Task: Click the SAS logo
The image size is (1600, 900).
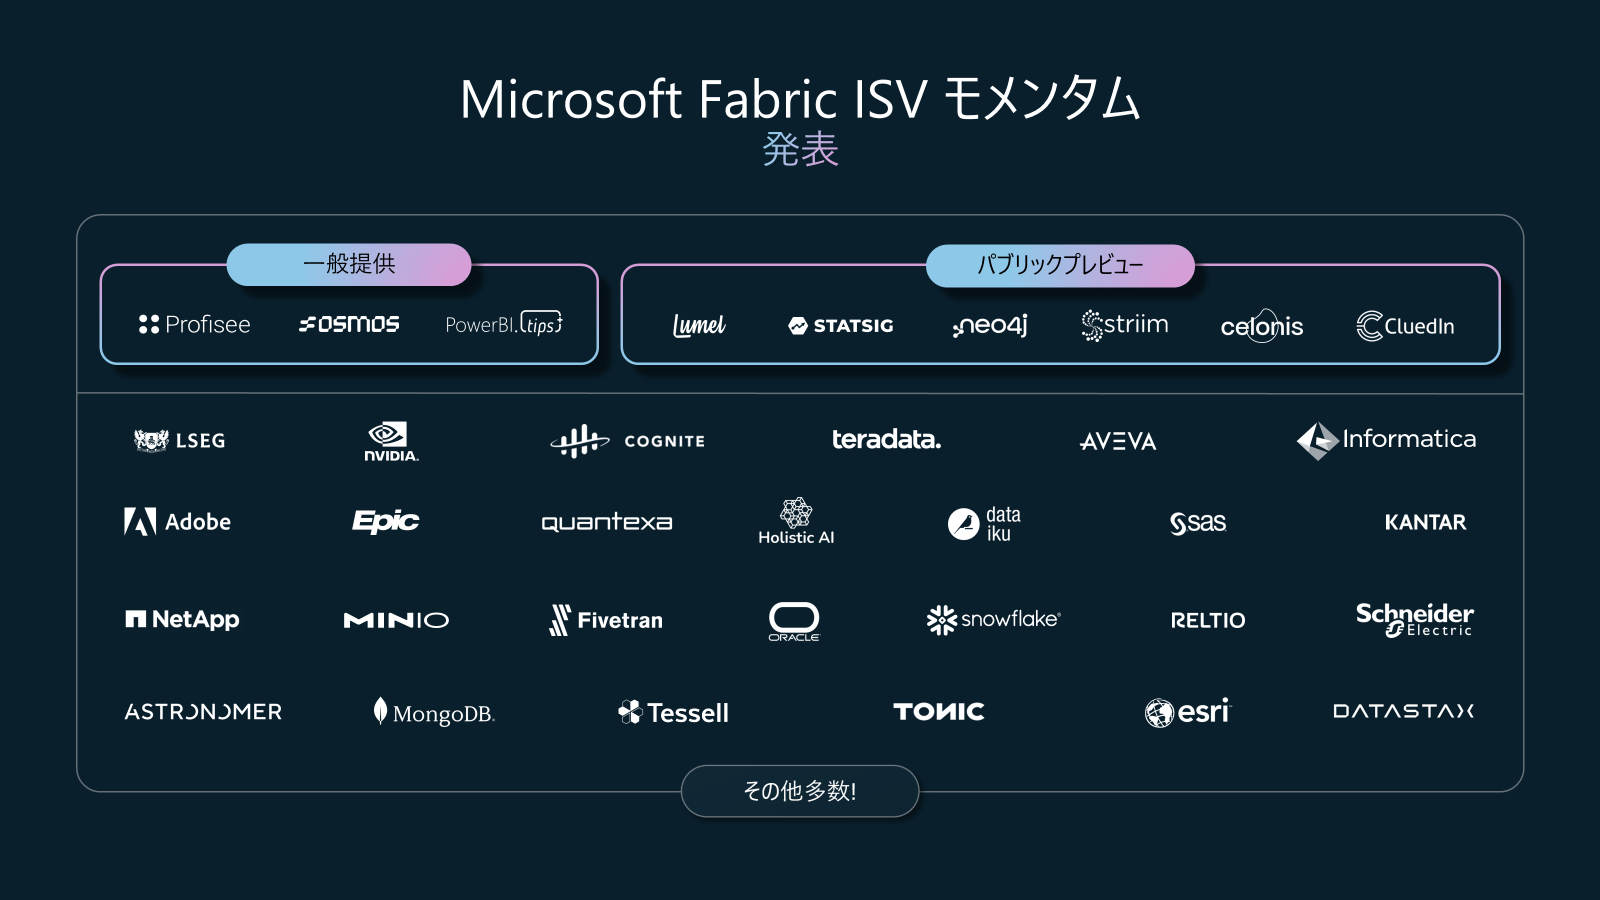Action: (1198, 522)
